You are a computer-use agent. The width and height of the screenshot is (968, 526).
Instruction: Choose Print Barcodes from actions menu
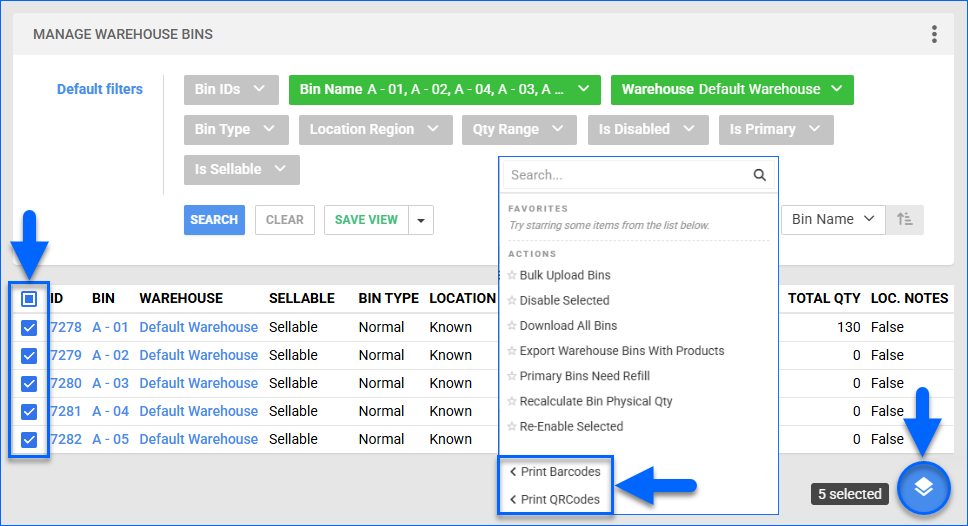[x=559, y=472]
